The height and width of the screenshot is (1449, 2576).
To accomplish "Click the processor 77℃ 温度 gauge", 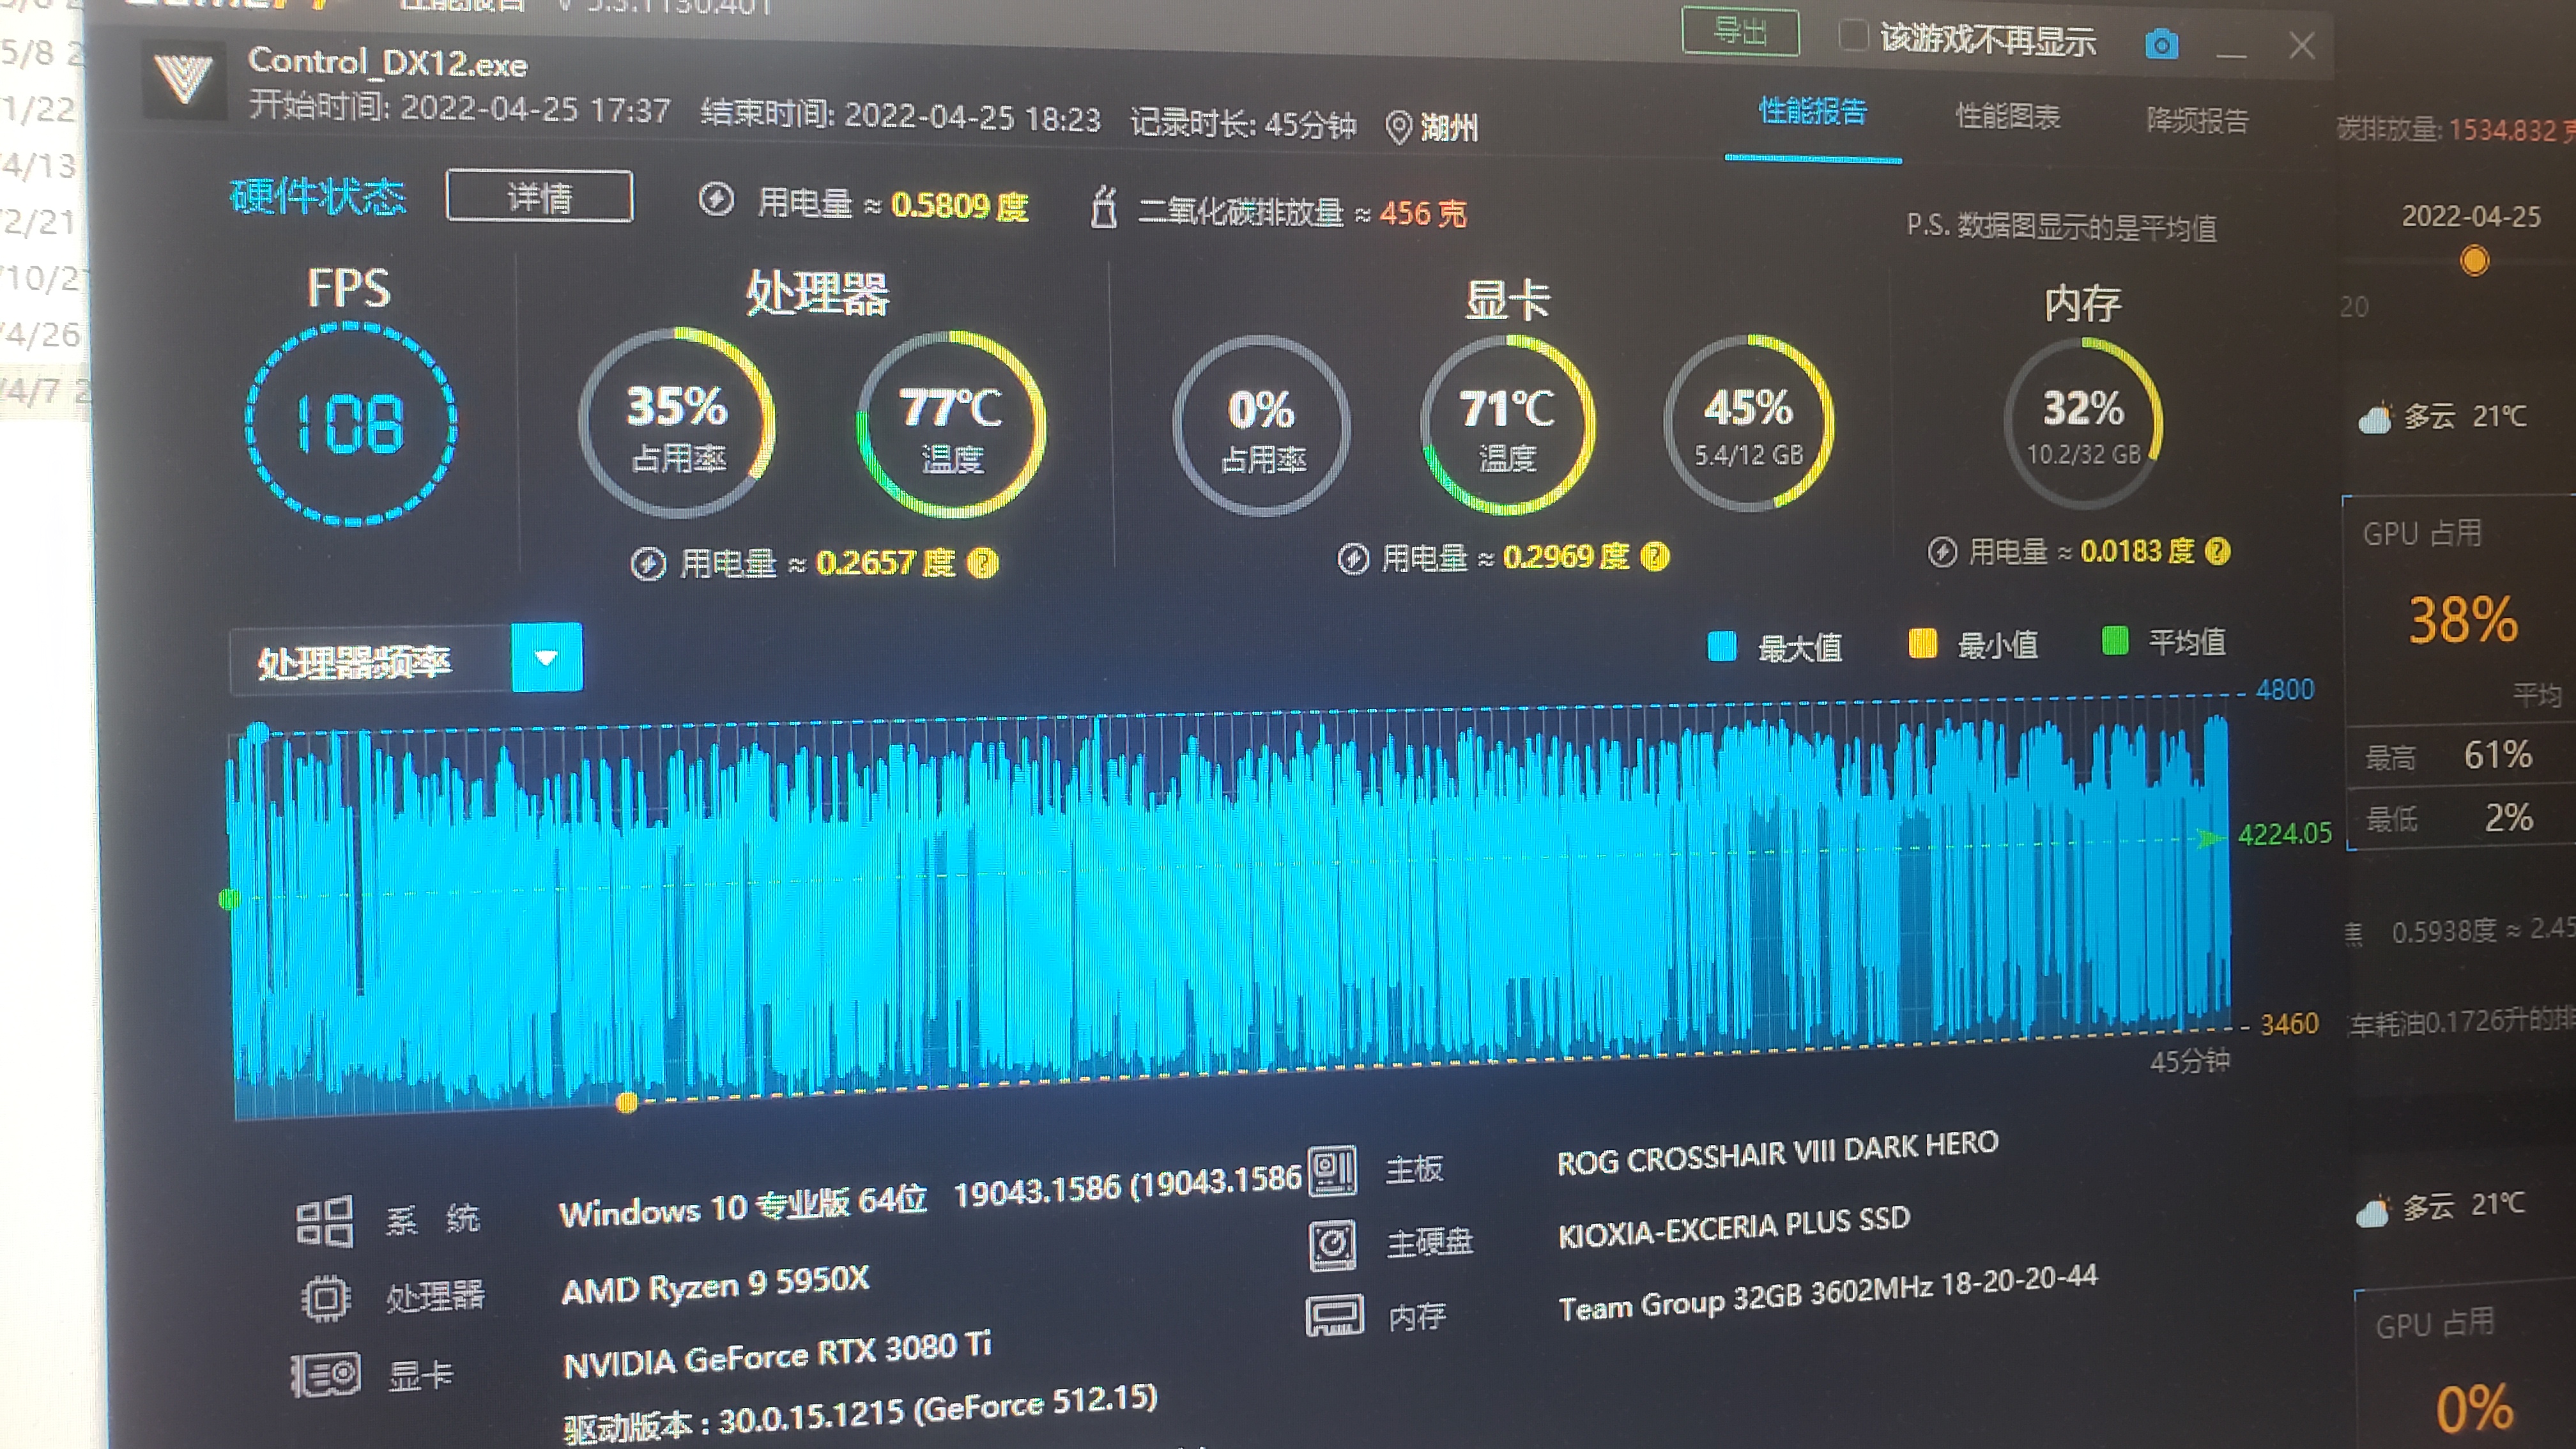I will (x=951, y=425).
